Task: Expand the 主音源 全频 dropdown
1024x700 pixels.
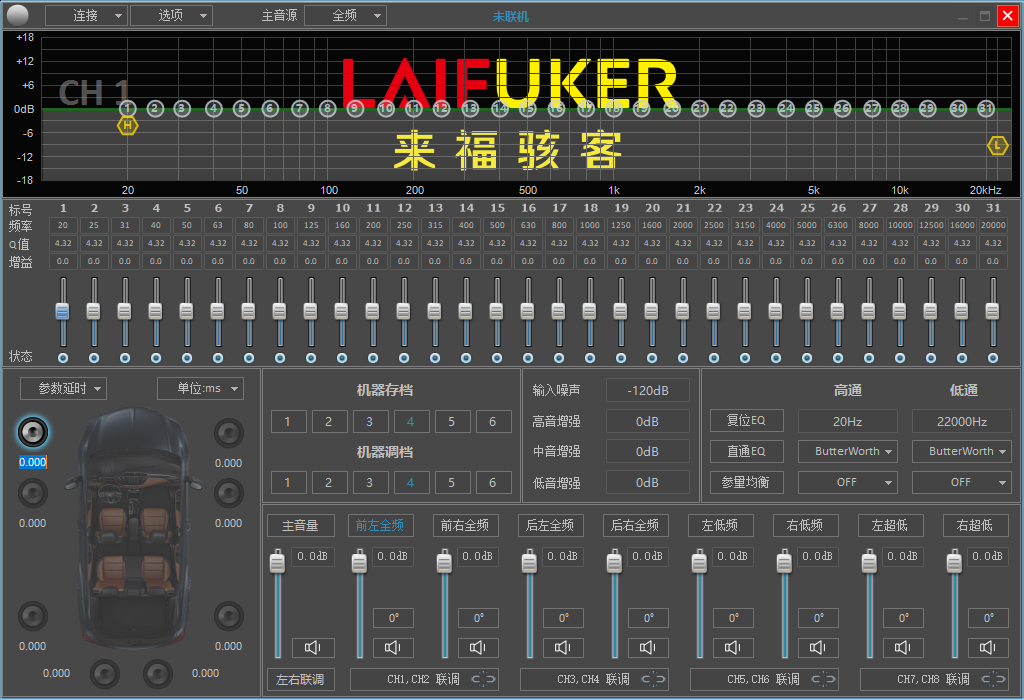Action: pyautogui.click(x=345, y=16)
